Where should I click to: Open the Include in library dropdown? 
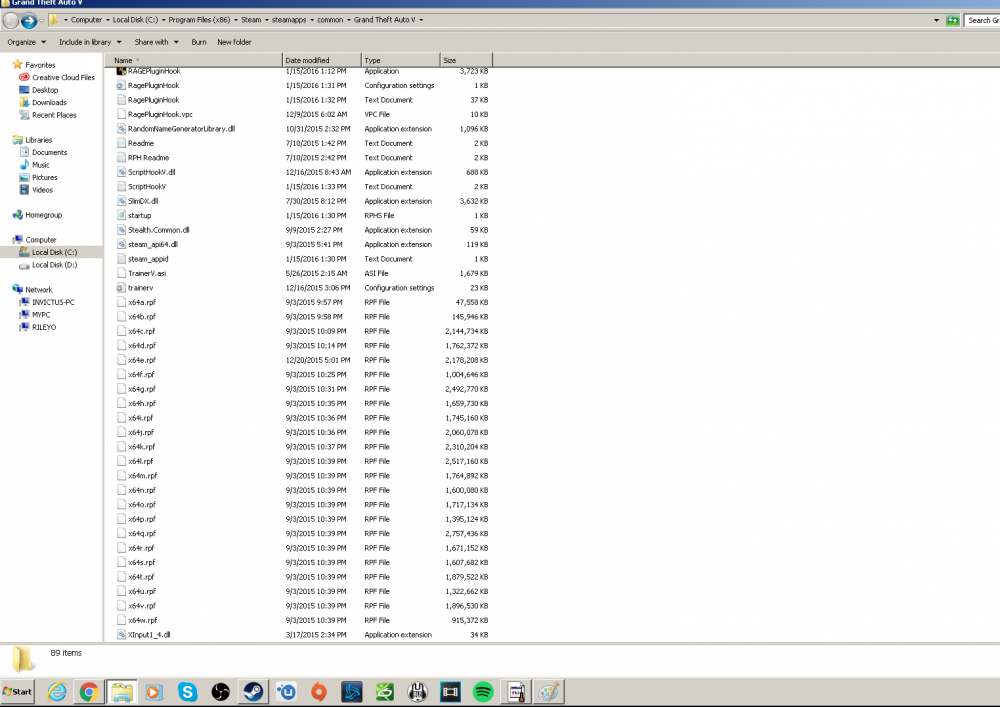90,42
